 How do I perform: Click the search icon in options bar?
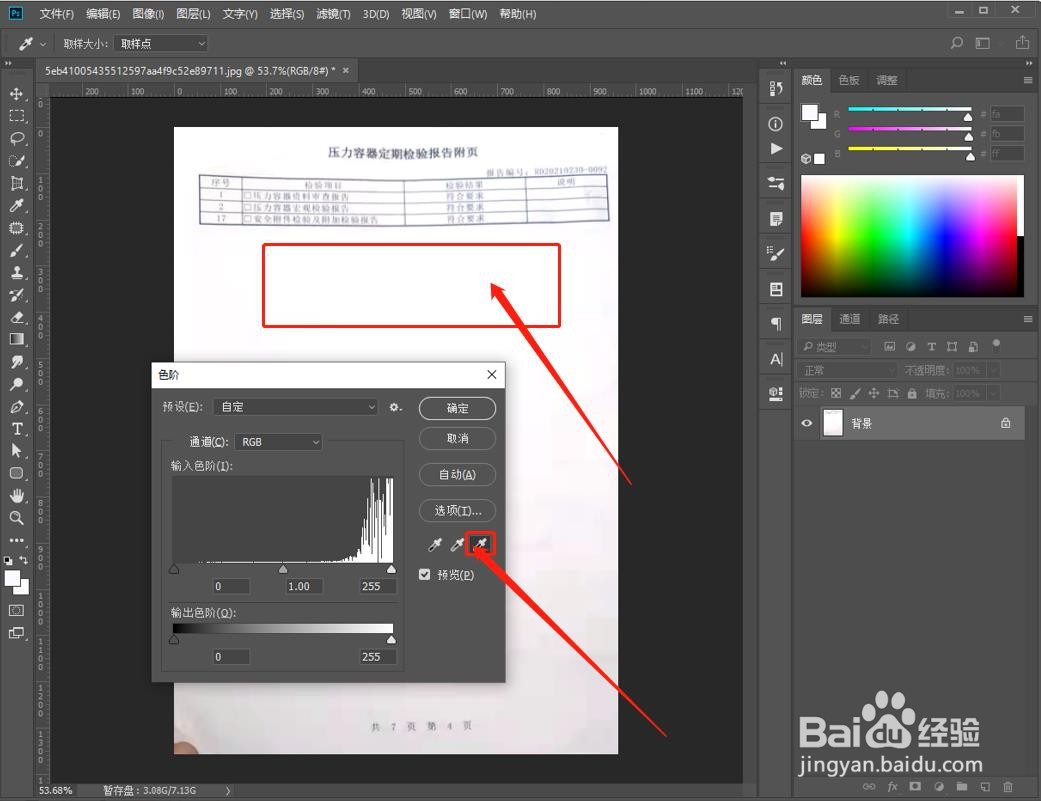click(957, 43)
